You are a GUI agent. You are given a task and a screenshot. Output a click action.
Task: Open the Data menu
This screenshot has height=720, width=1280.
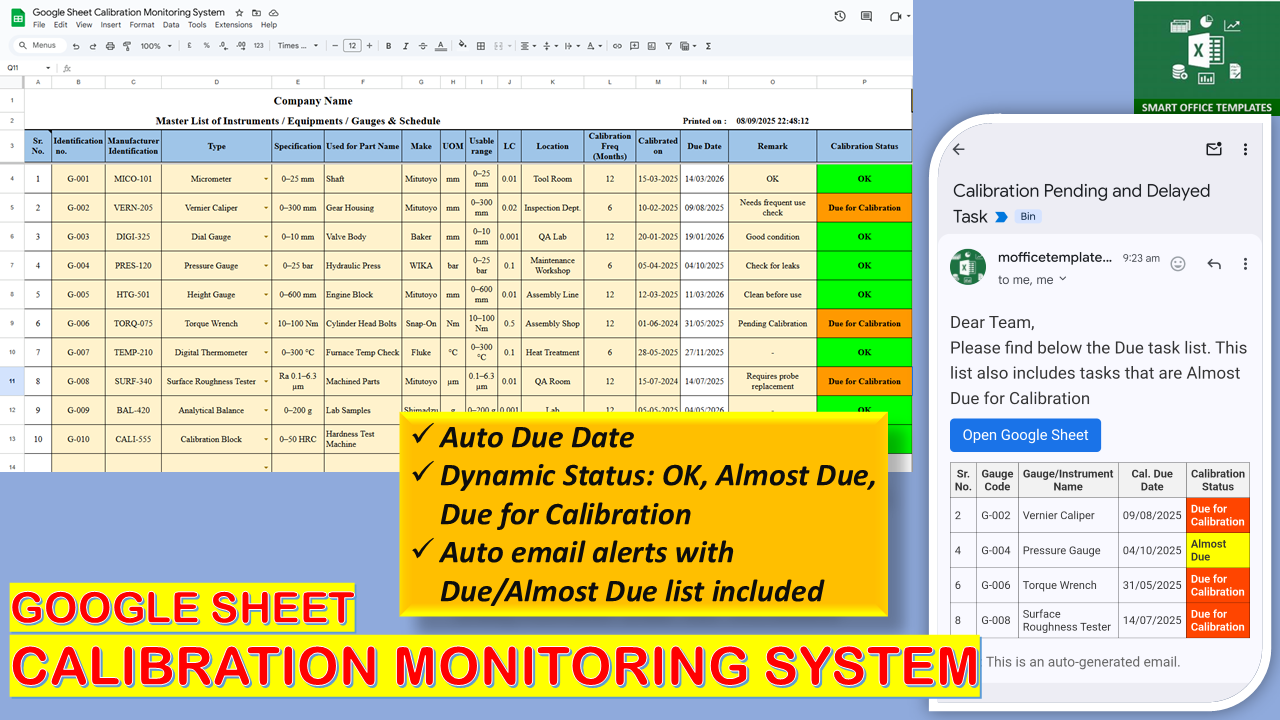171,25
